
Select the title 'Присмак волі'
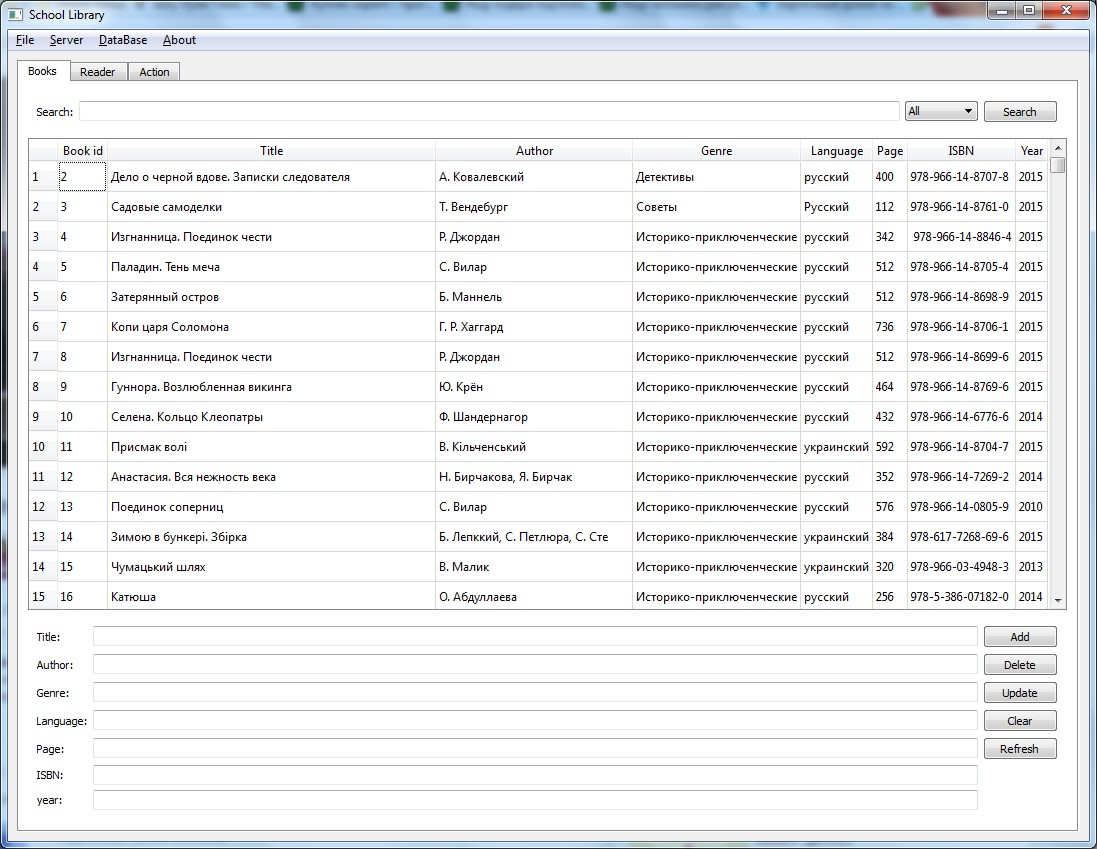(x=271, y=447)
